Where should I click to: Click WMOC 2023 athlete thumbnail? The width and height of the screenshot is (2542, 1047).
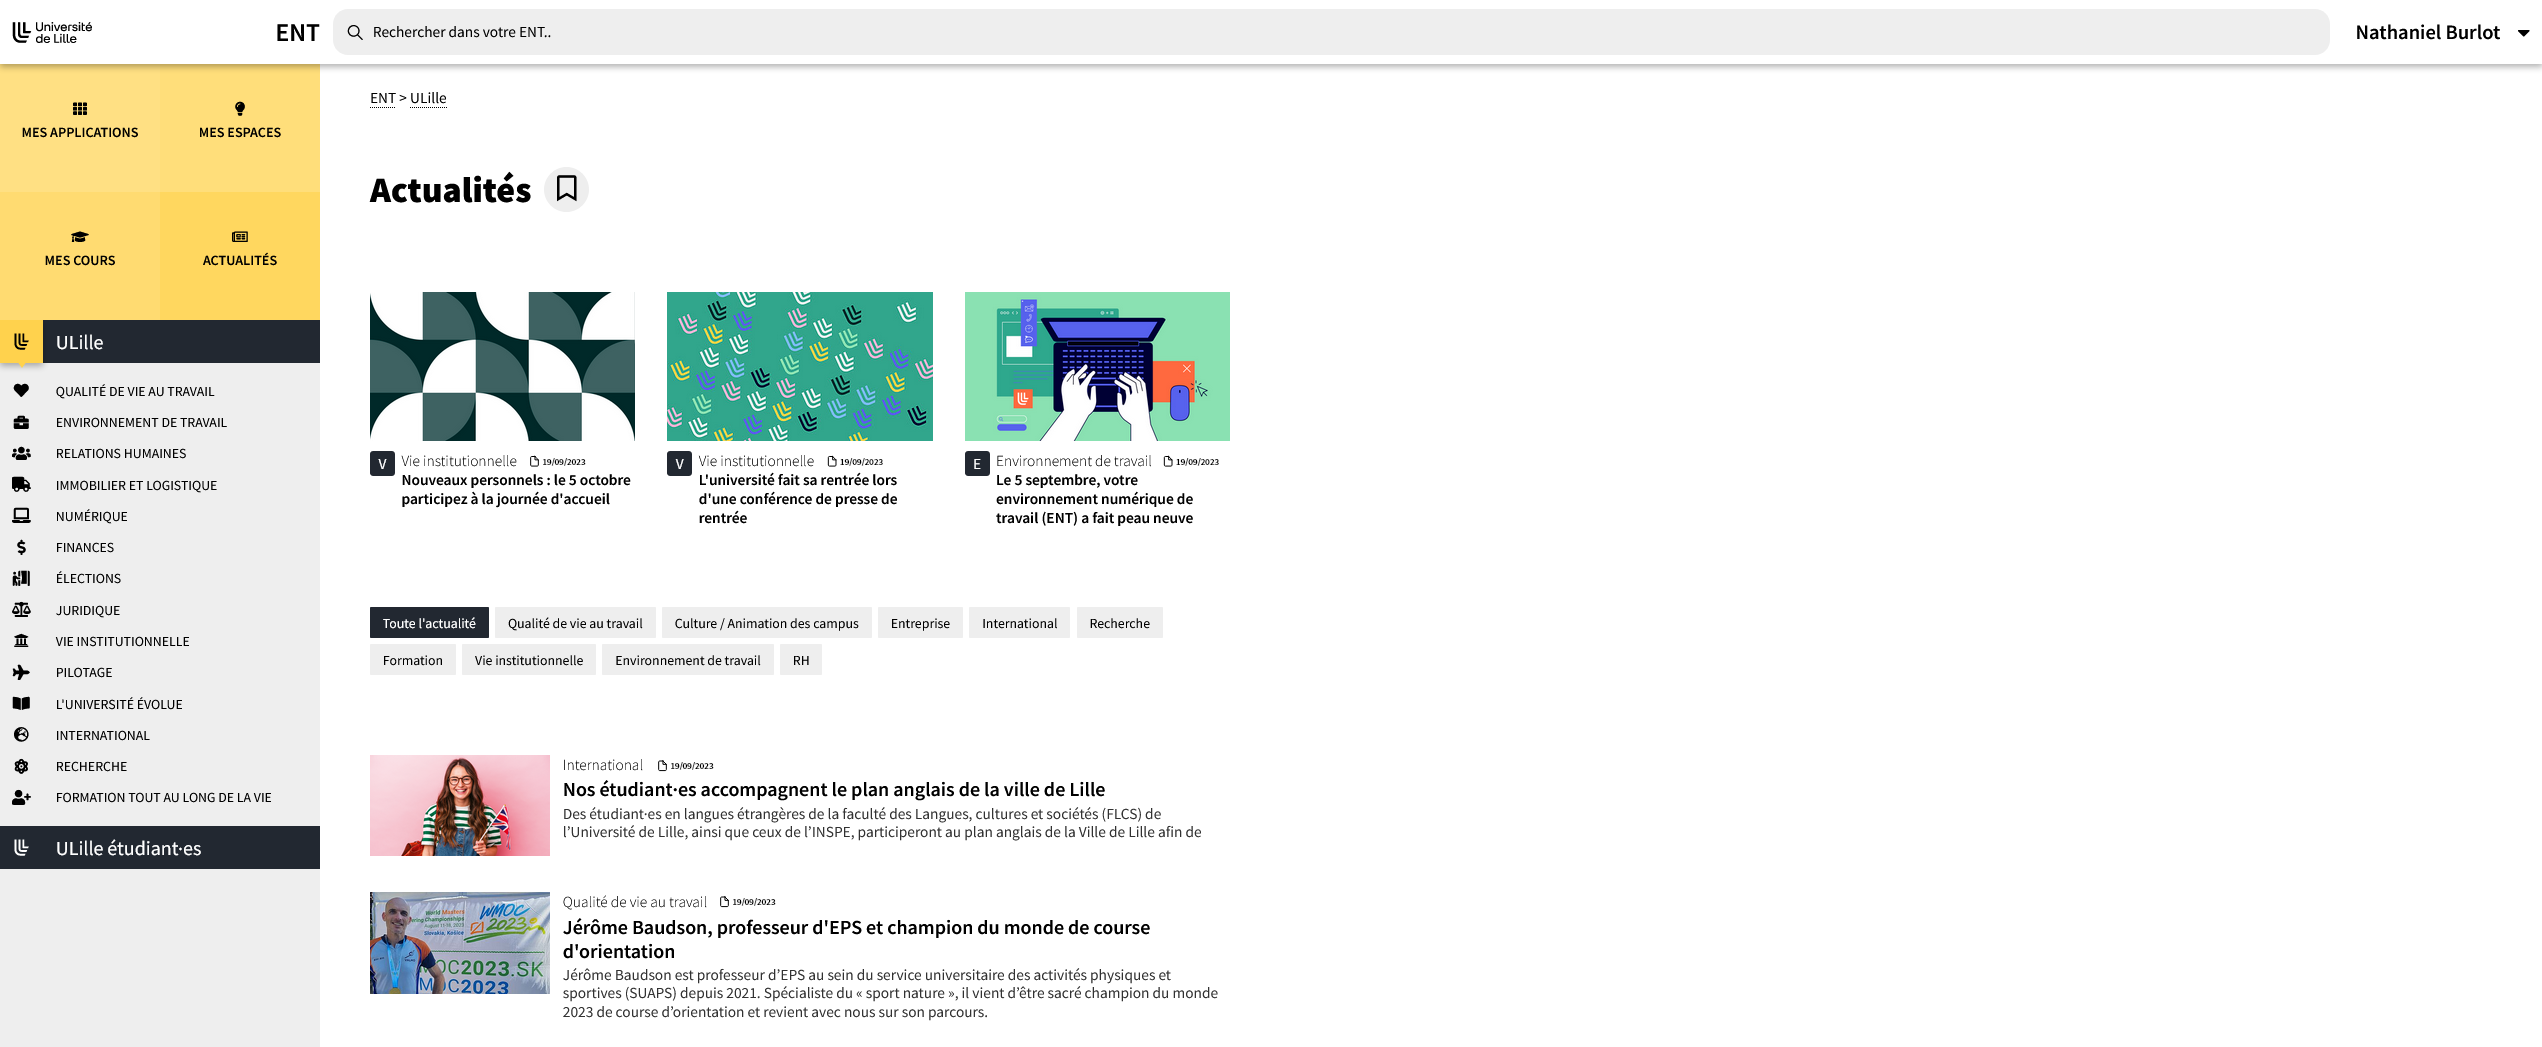[x=460, y=943]
